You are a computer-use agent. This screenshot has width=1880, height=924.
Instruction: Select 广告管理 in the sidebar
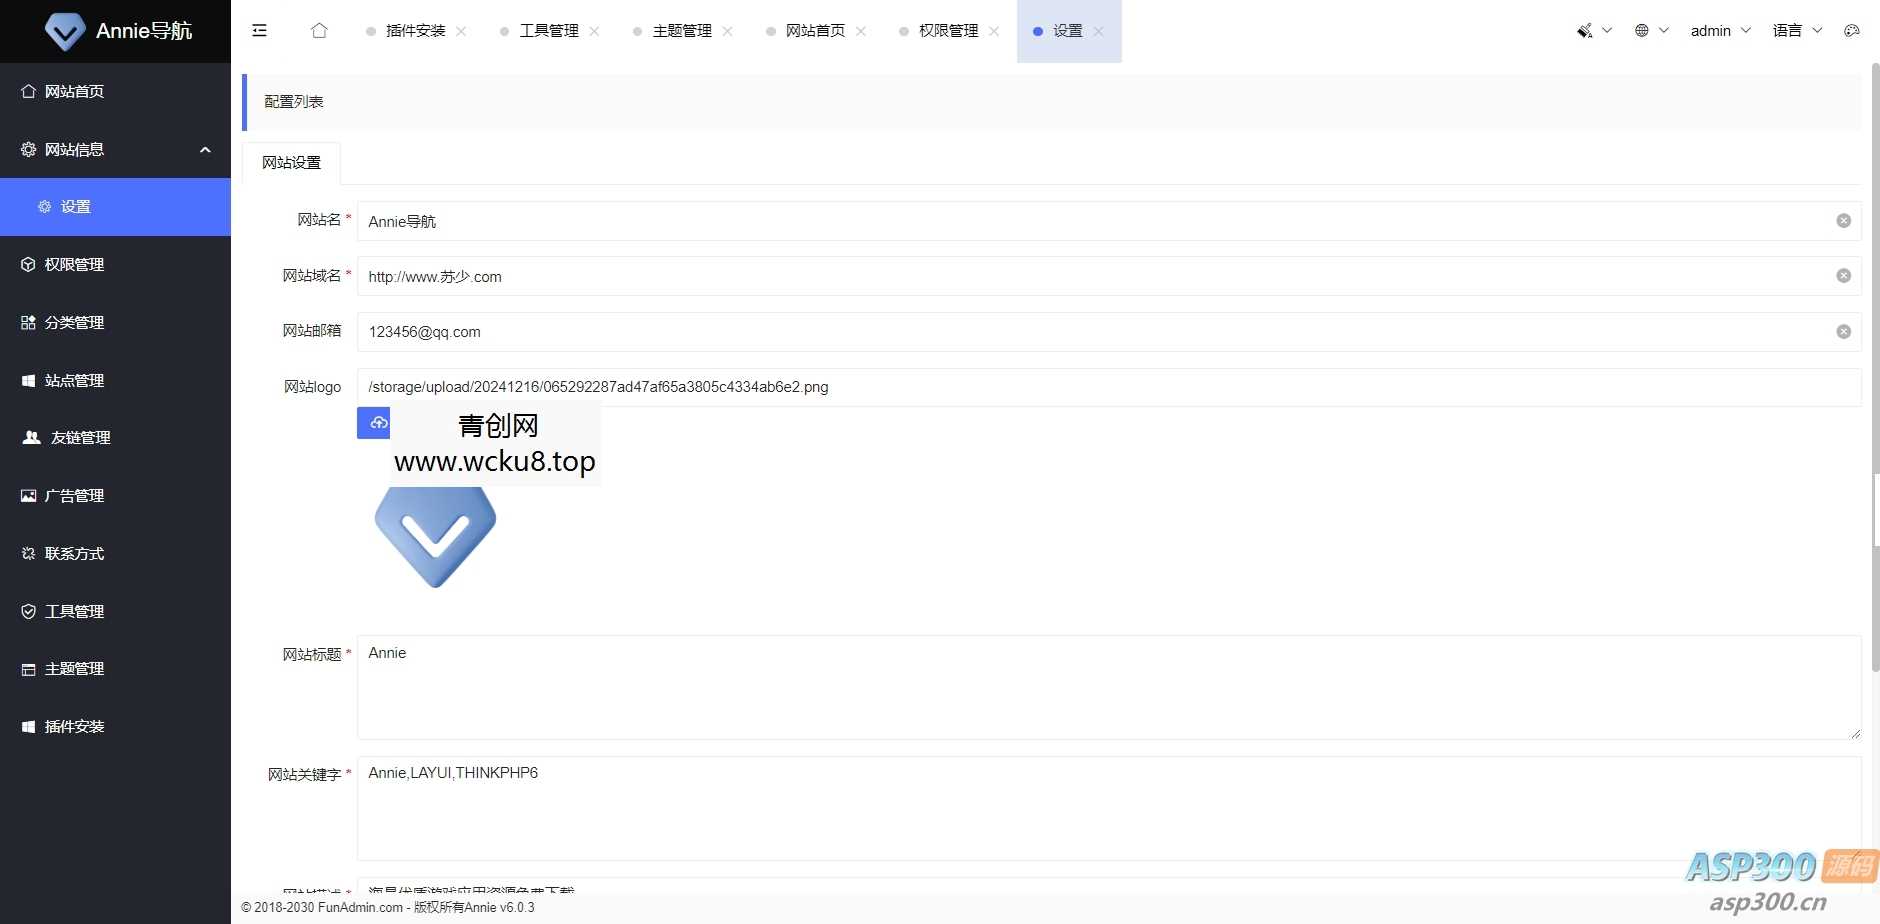pos(74,495)
